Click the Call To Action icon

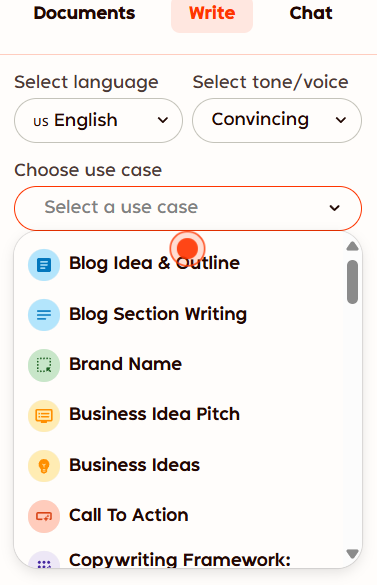[x=44, y=516]
